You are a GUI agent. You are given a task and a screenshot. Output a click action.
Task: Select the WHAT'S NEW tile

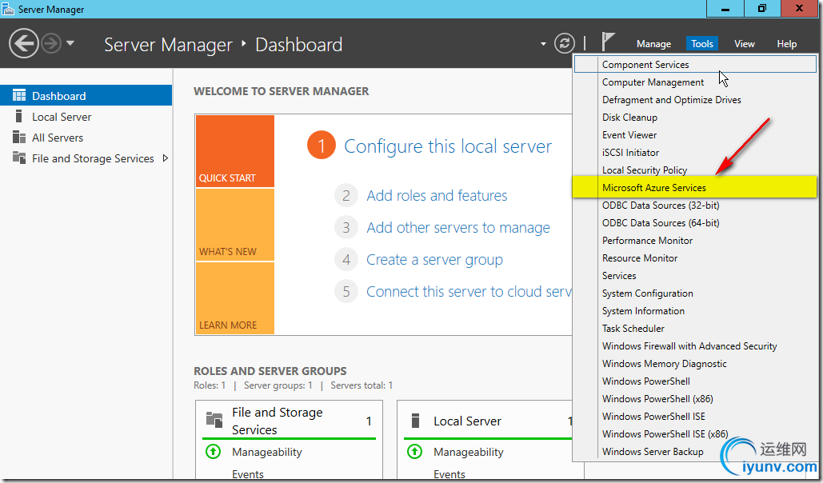[x=235, y=225]
